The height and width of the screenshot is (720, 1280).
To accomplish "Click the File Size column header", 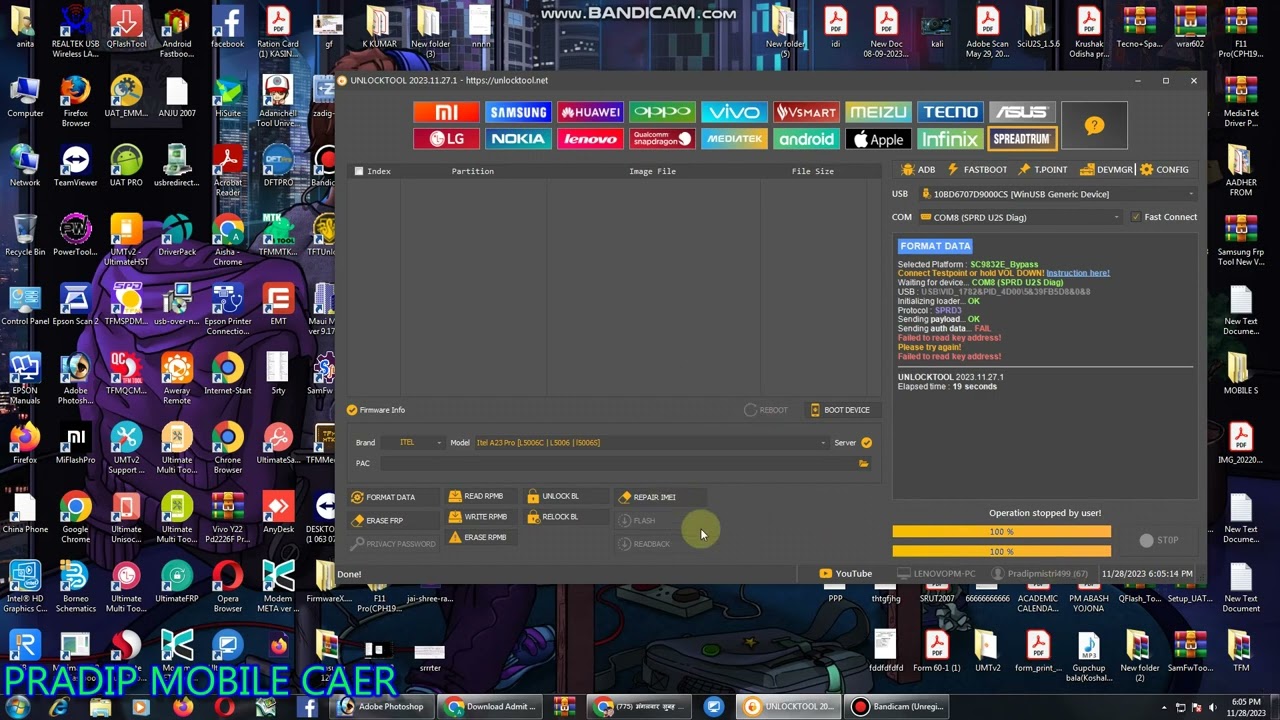I will pos(813,171).
